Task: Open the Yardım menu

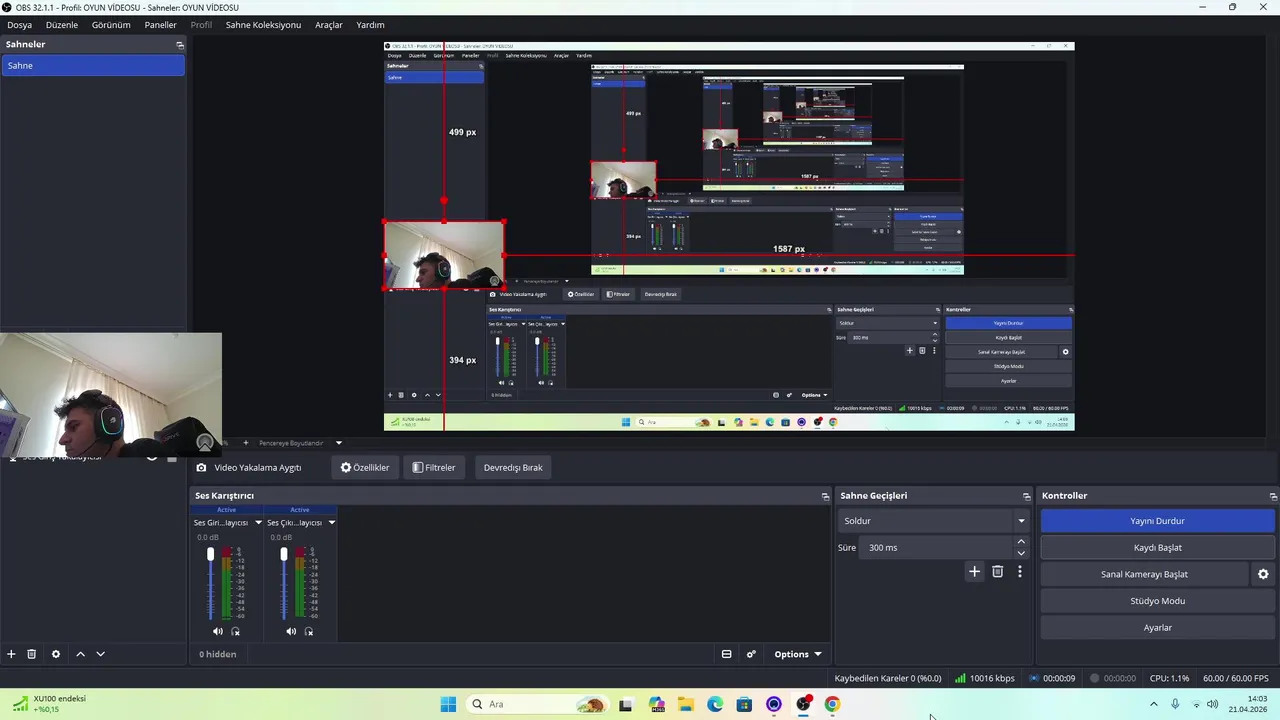Action: 370,25
